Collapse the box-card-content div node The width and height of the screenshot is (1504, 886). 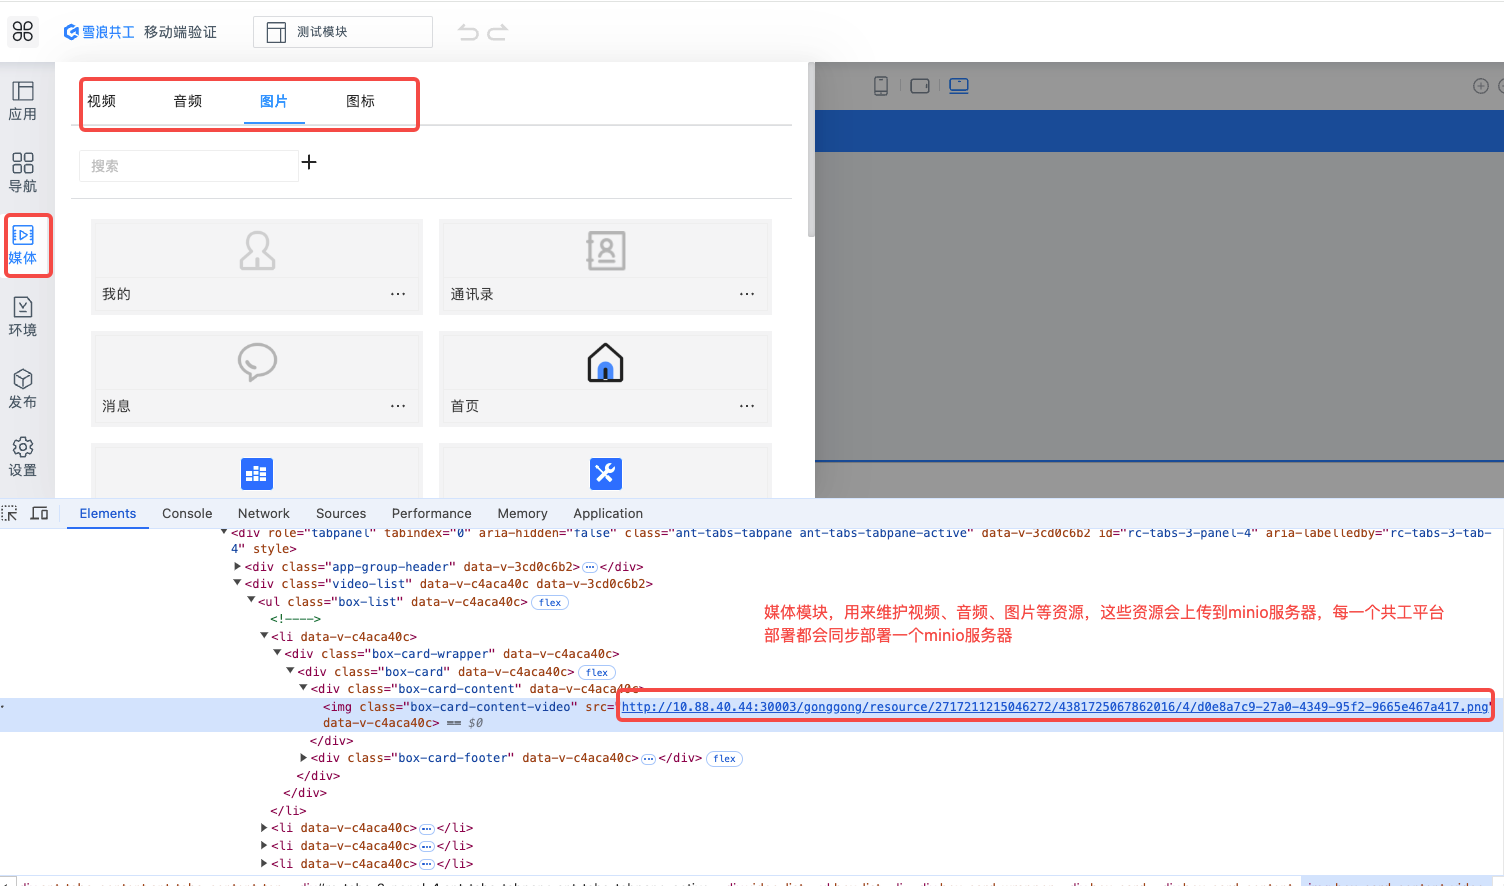pyautogui.click(x=303, y=688)
